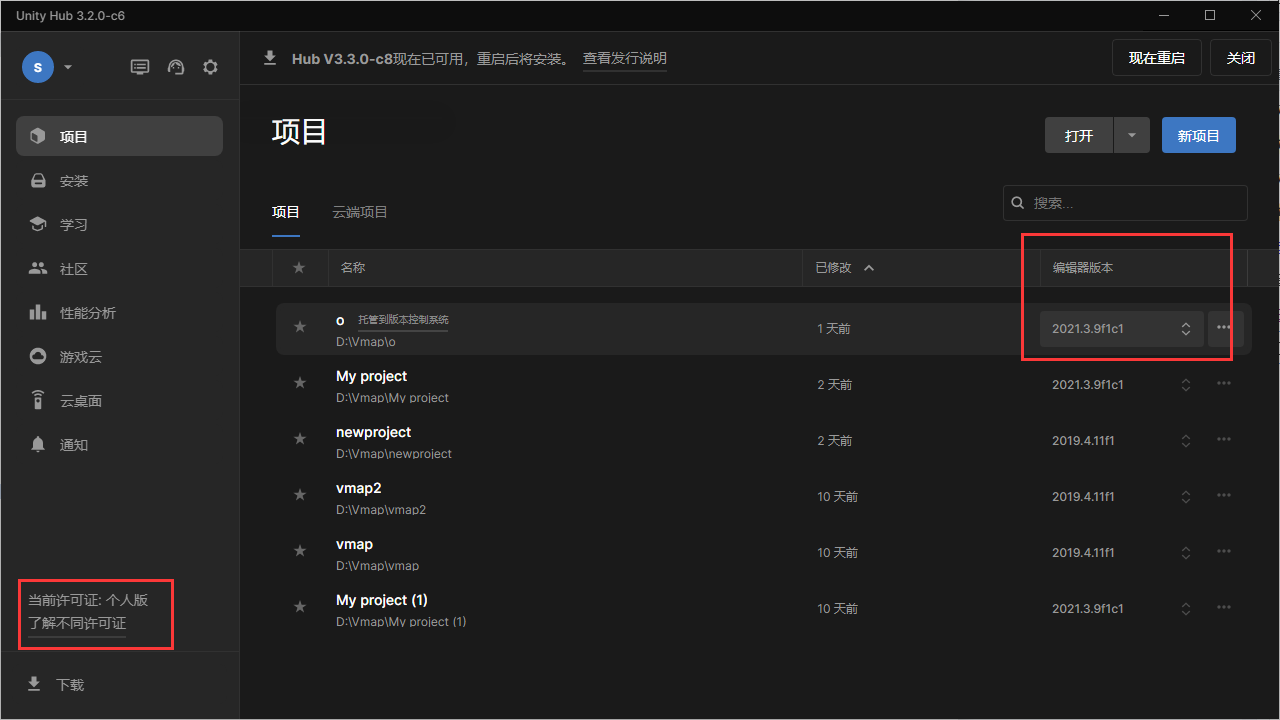This screenshot has height=720, width=1280.
Task: Open the 查看发行说明 link
Action: coord(625,58)
